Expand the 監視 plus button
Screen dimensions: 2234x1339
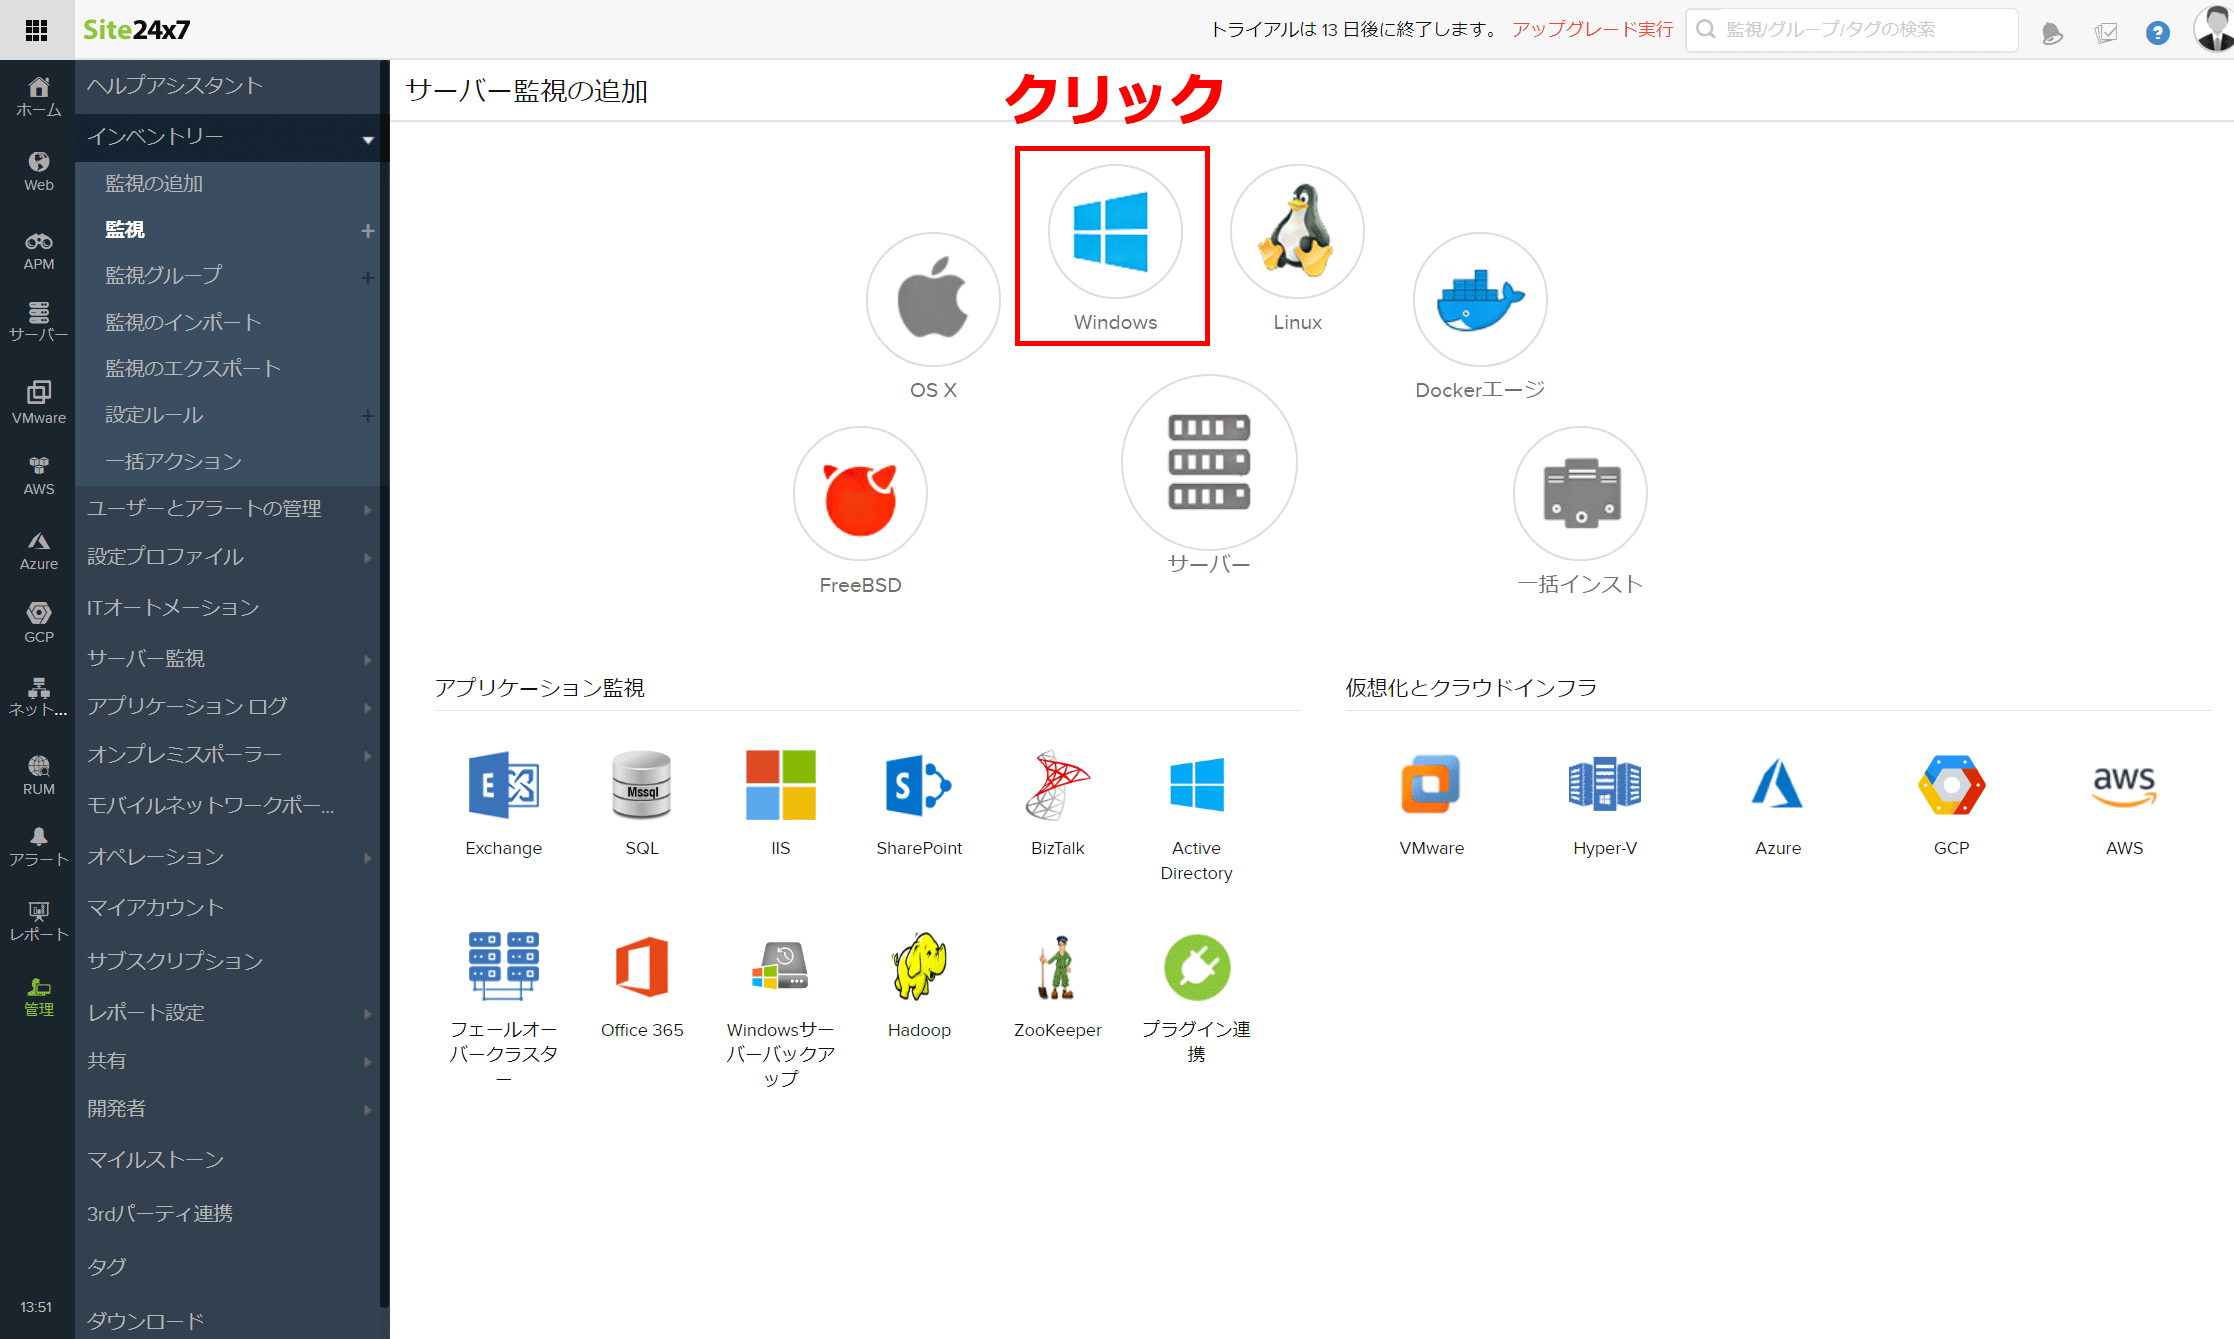point(367,231)
